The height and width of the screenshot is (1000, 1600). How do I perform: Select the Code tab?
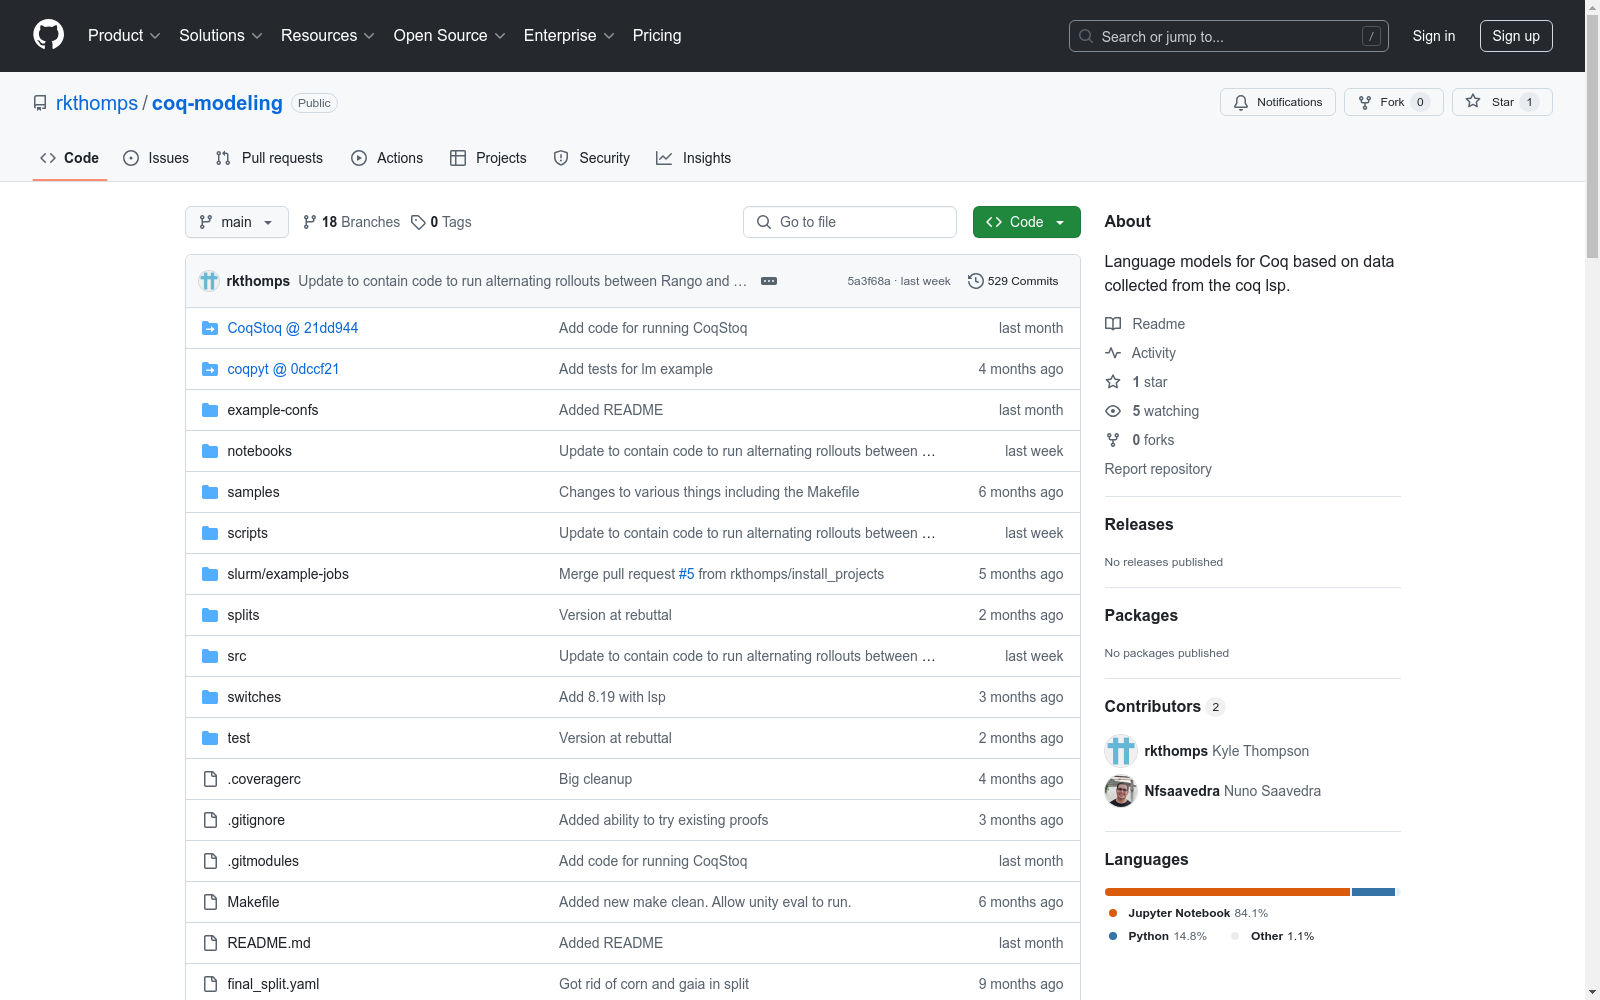(x=70, y=158)
